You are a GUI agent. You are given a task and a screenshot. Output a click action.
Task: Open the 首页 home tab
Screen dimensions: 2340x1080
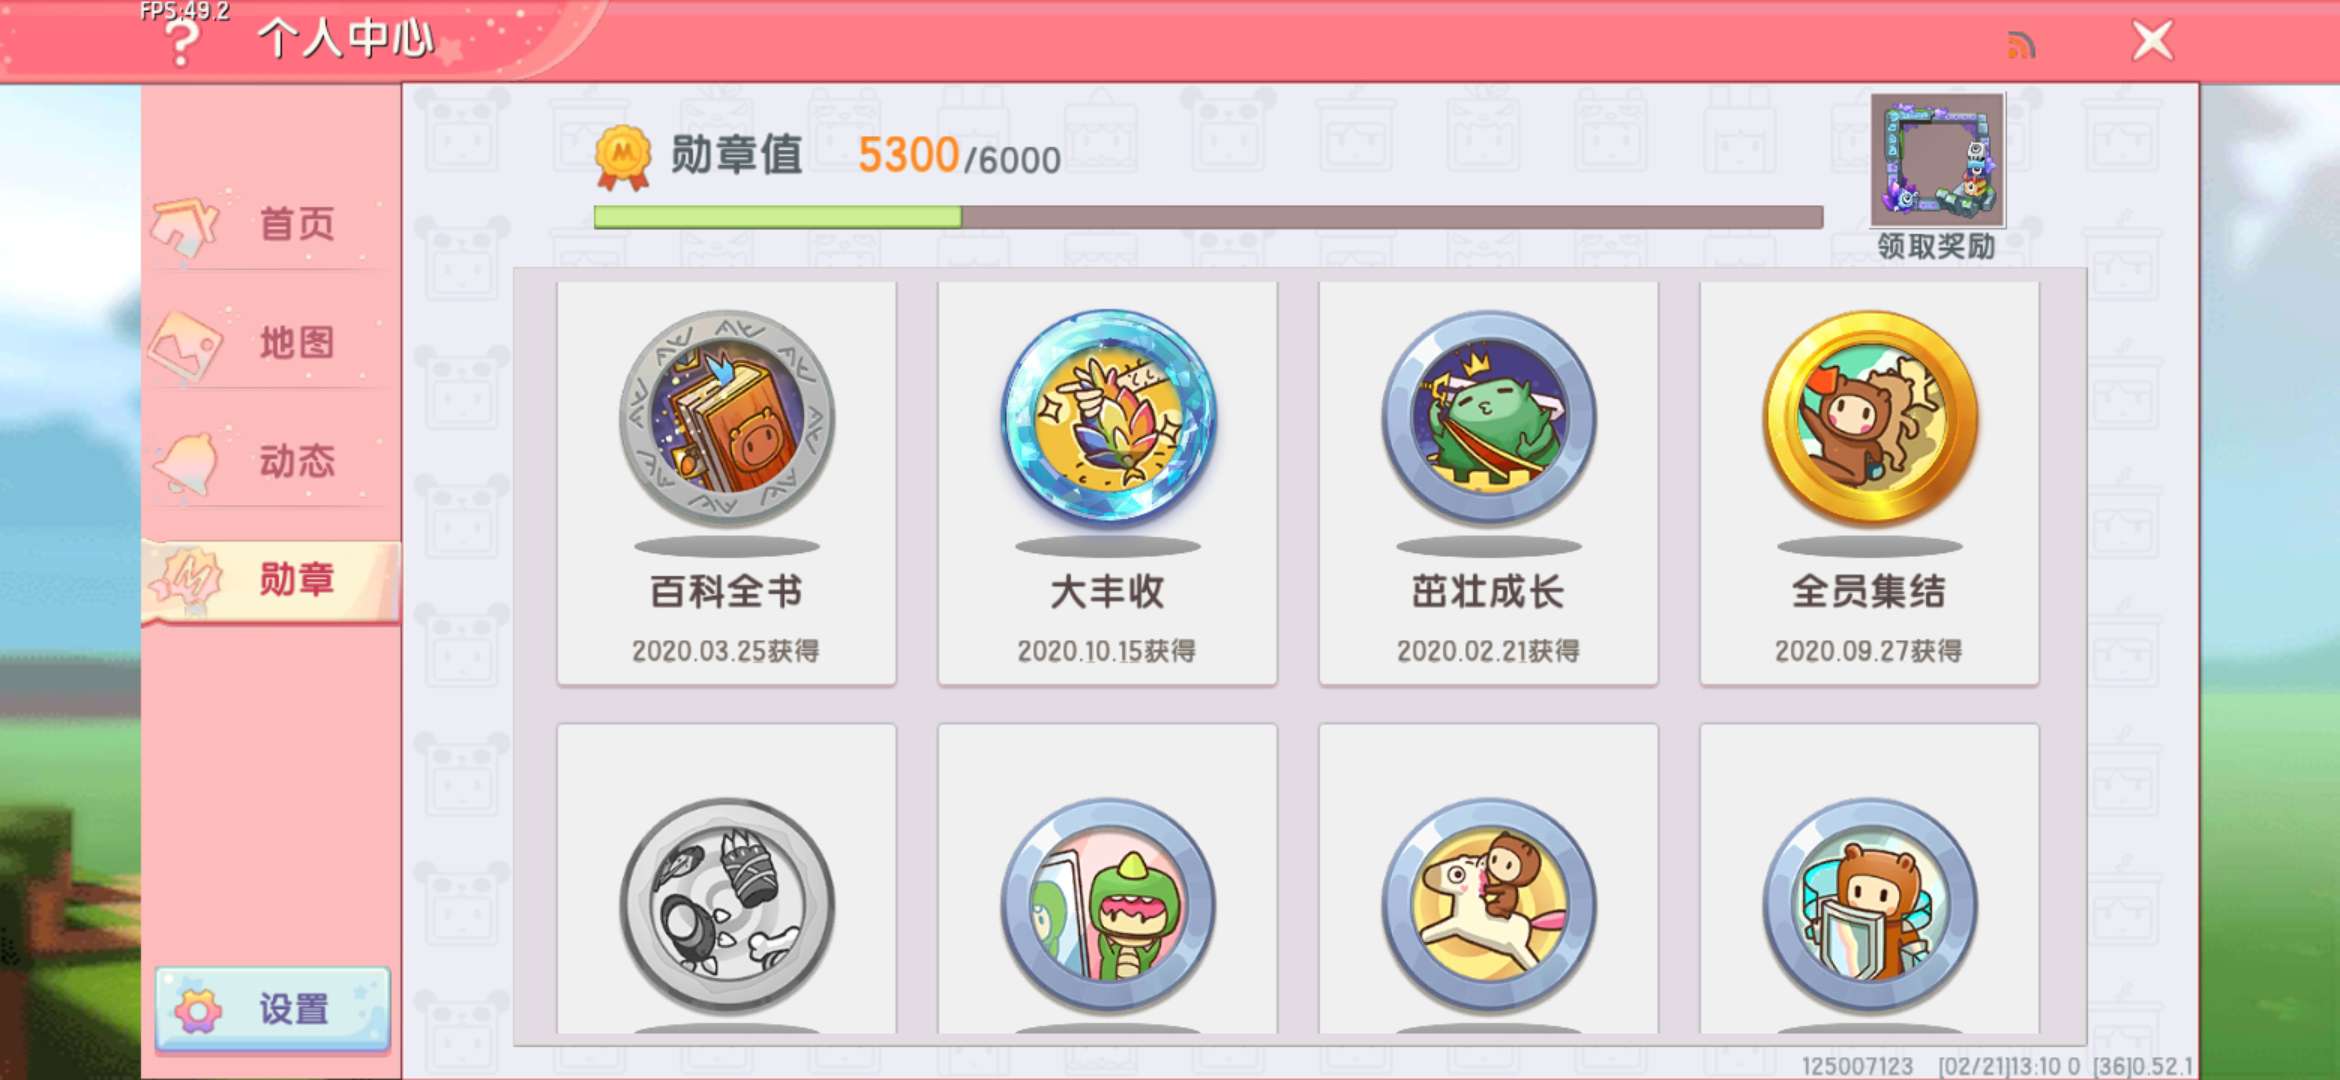click(270, 224)
